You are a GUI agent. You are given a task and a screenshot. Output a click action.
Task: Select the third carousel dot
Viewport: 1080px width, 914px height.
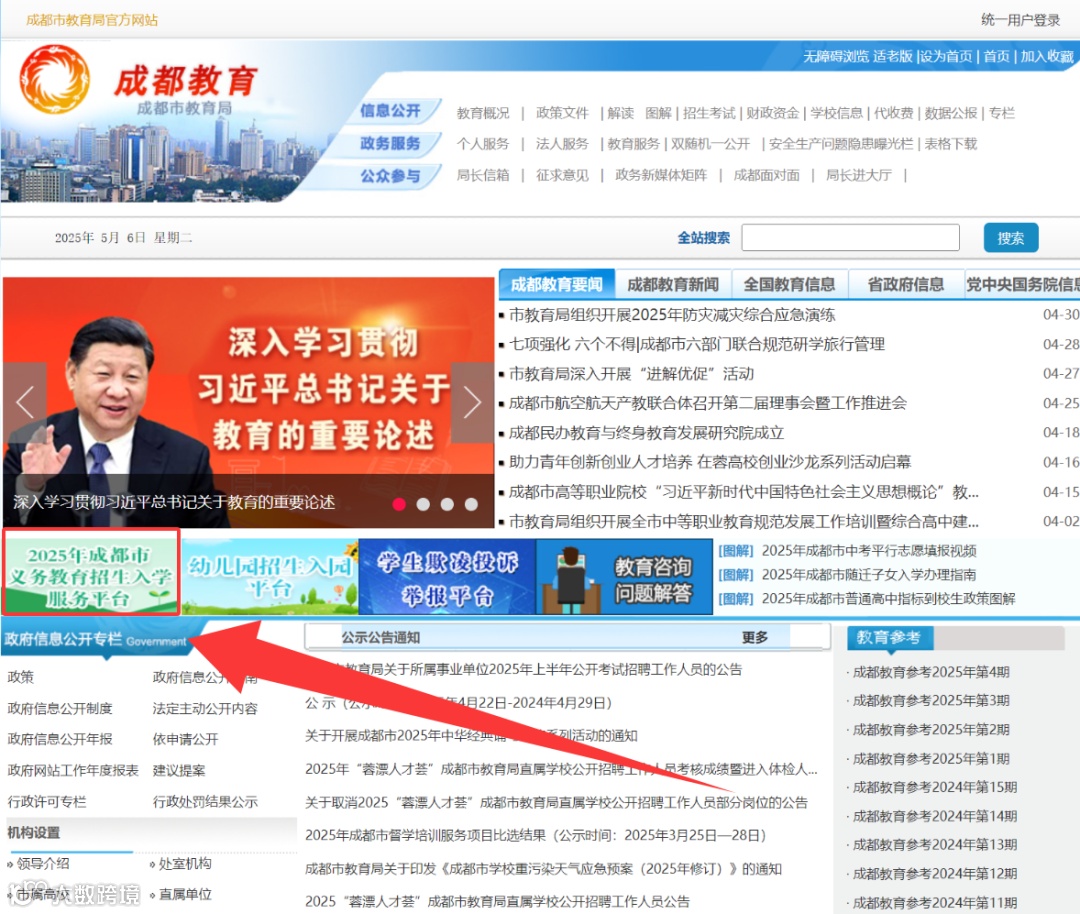tap(447, 504)
